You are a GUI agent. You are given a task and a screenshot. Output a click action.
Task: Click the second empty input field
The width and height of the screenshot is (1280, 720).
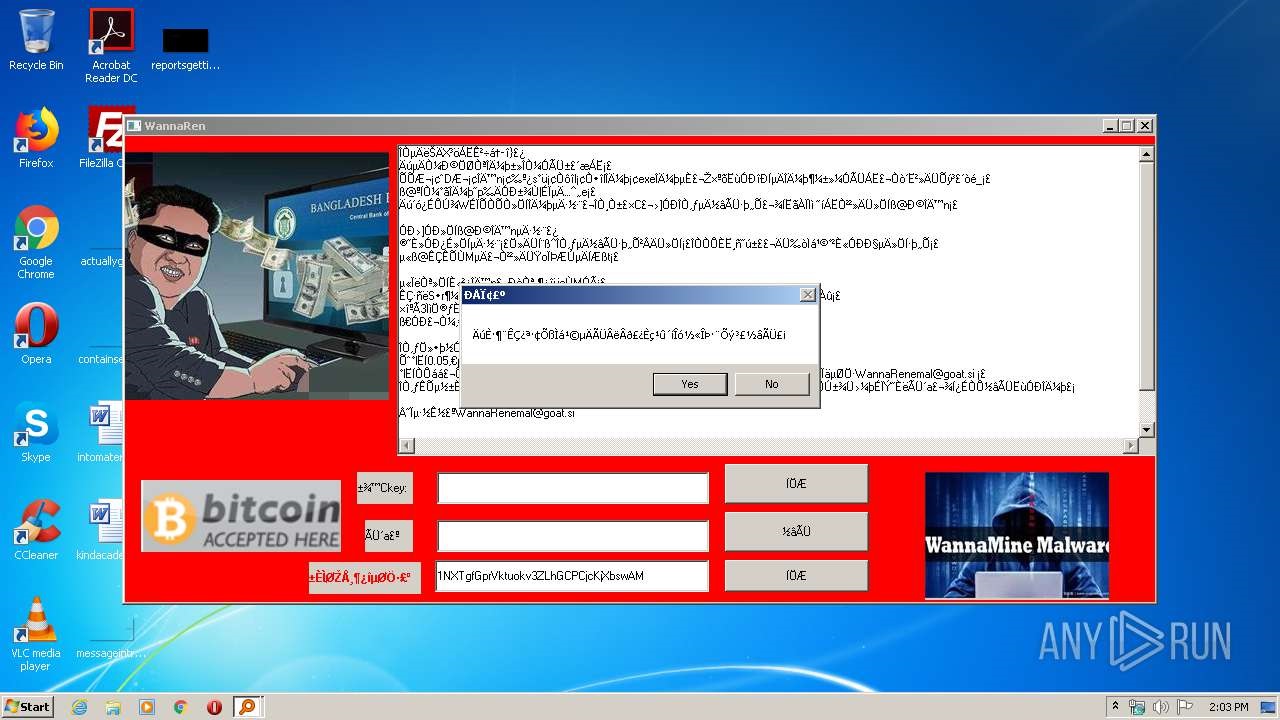[573, 536]
